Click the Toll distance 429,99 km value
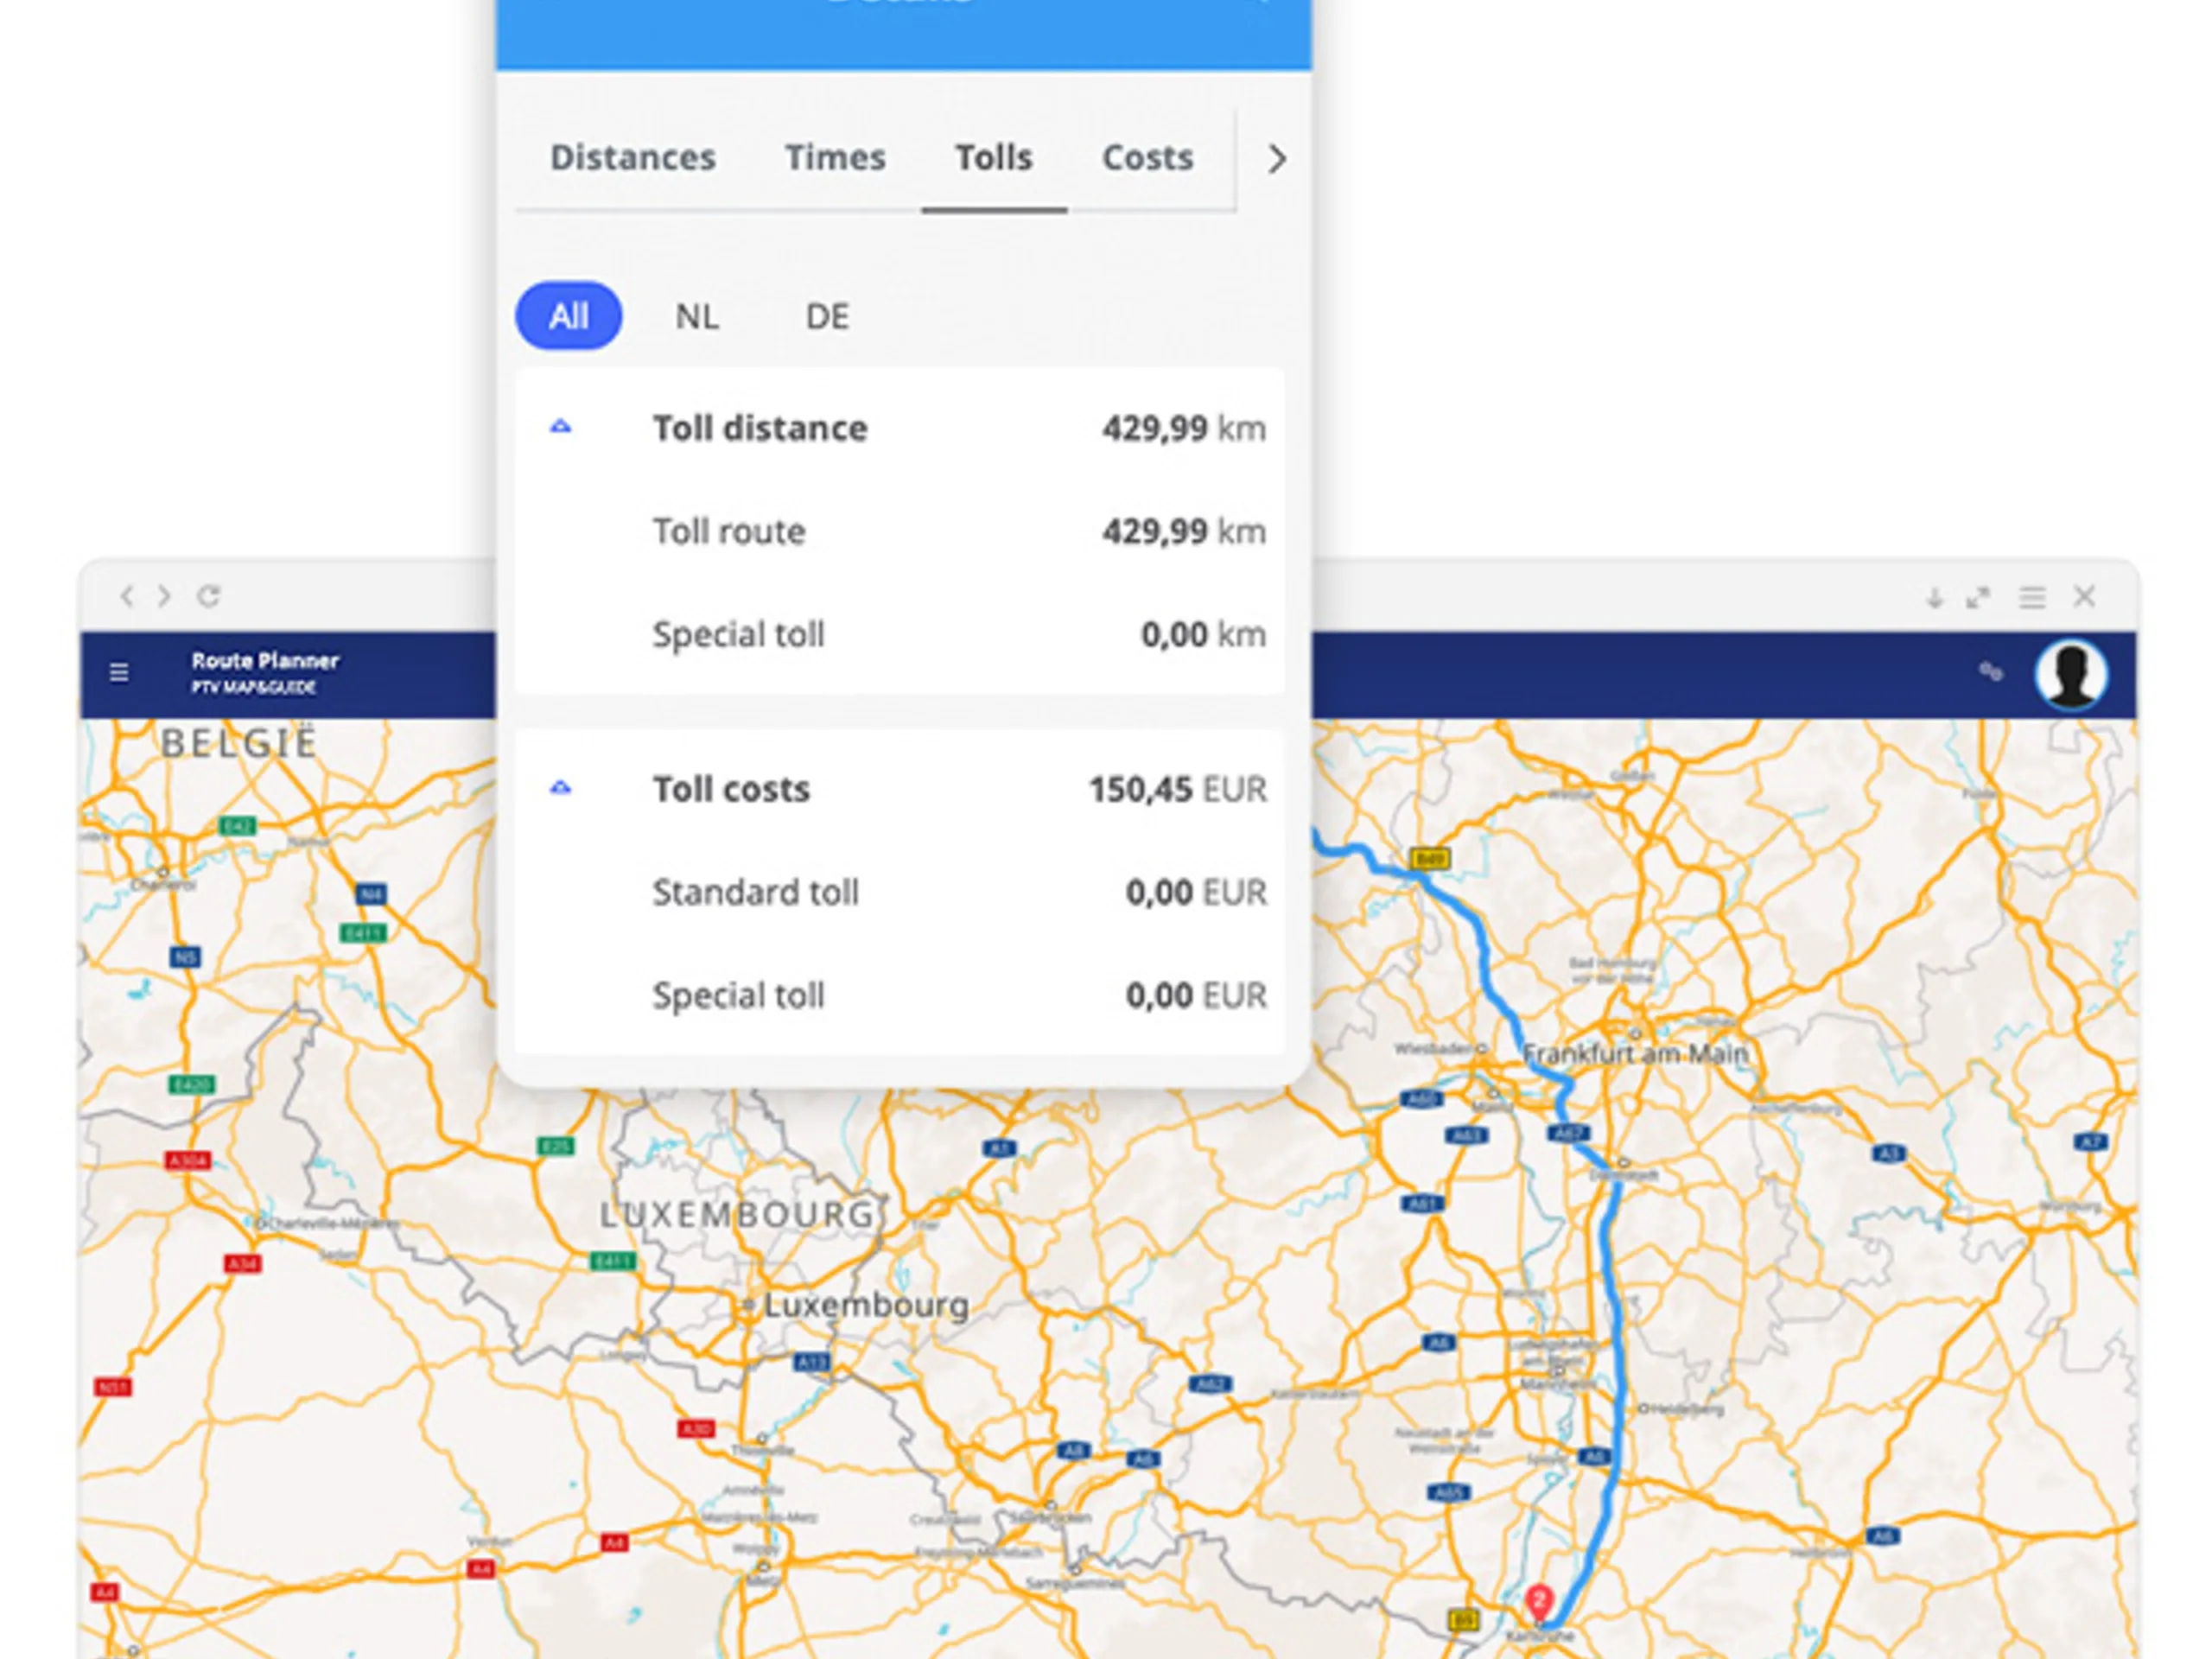The height and width of the screenshot is (1659, 2212). click(1184, 428)
